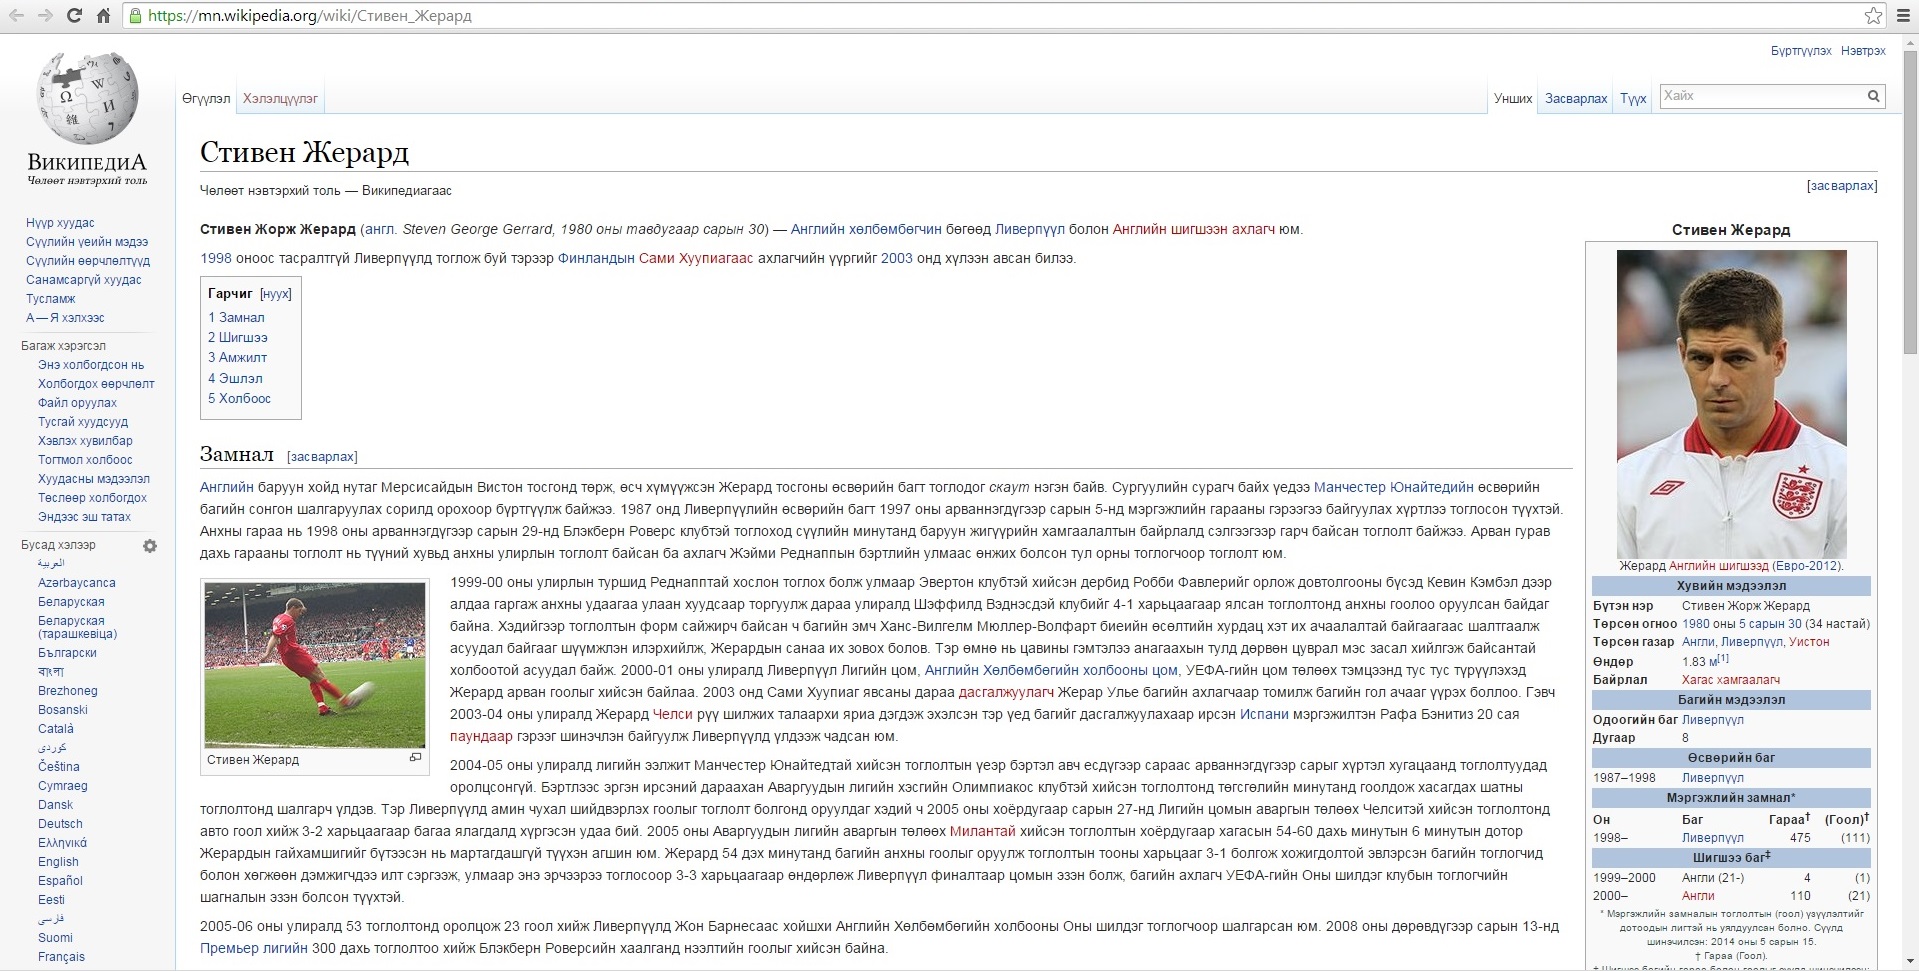Click Англи (21-) team link

pos(1713,878)
